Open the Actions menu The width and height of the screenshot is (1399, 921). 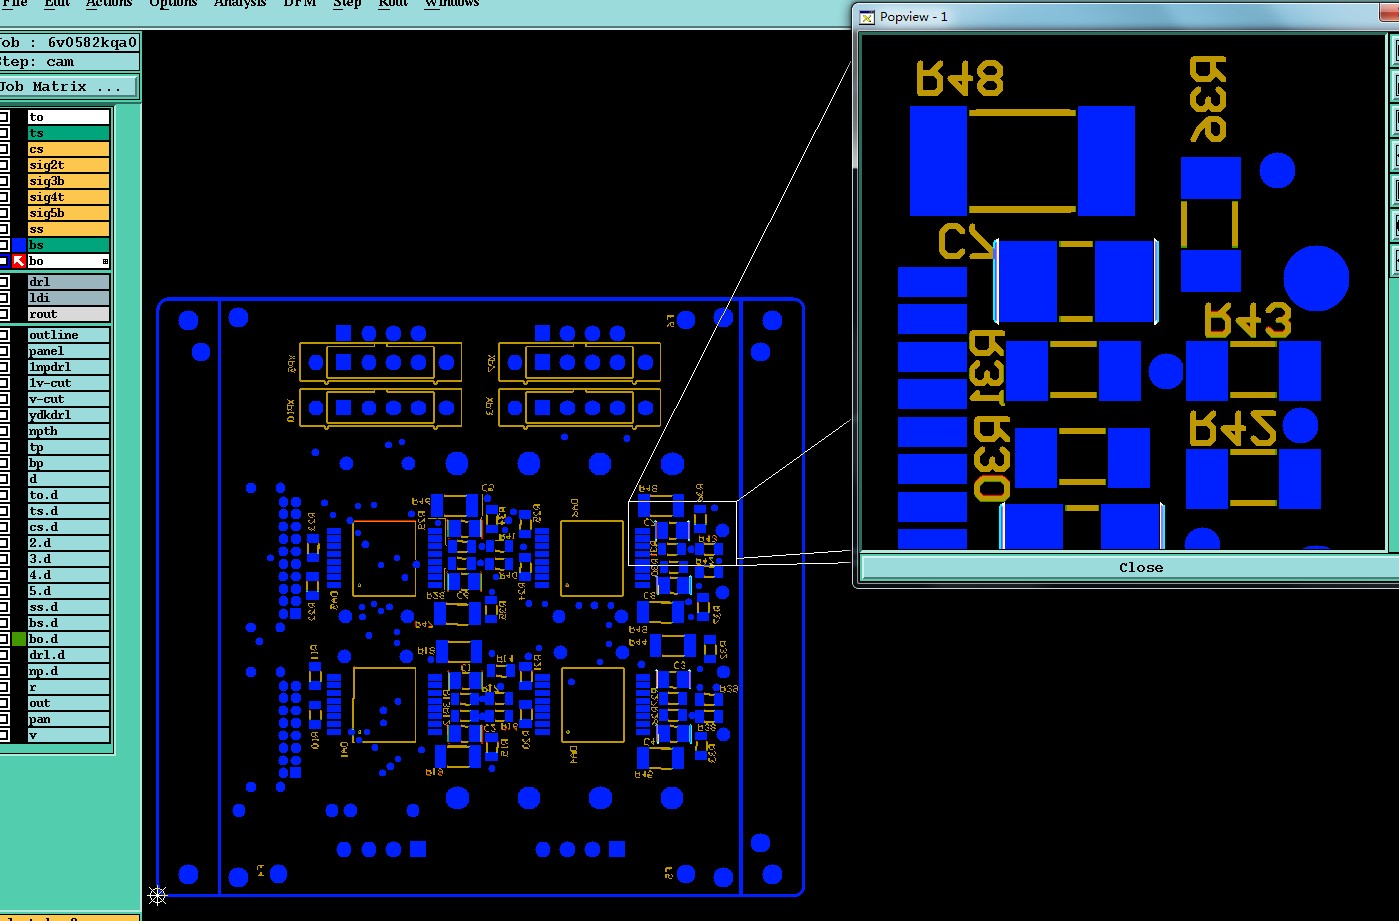(109, 4)
